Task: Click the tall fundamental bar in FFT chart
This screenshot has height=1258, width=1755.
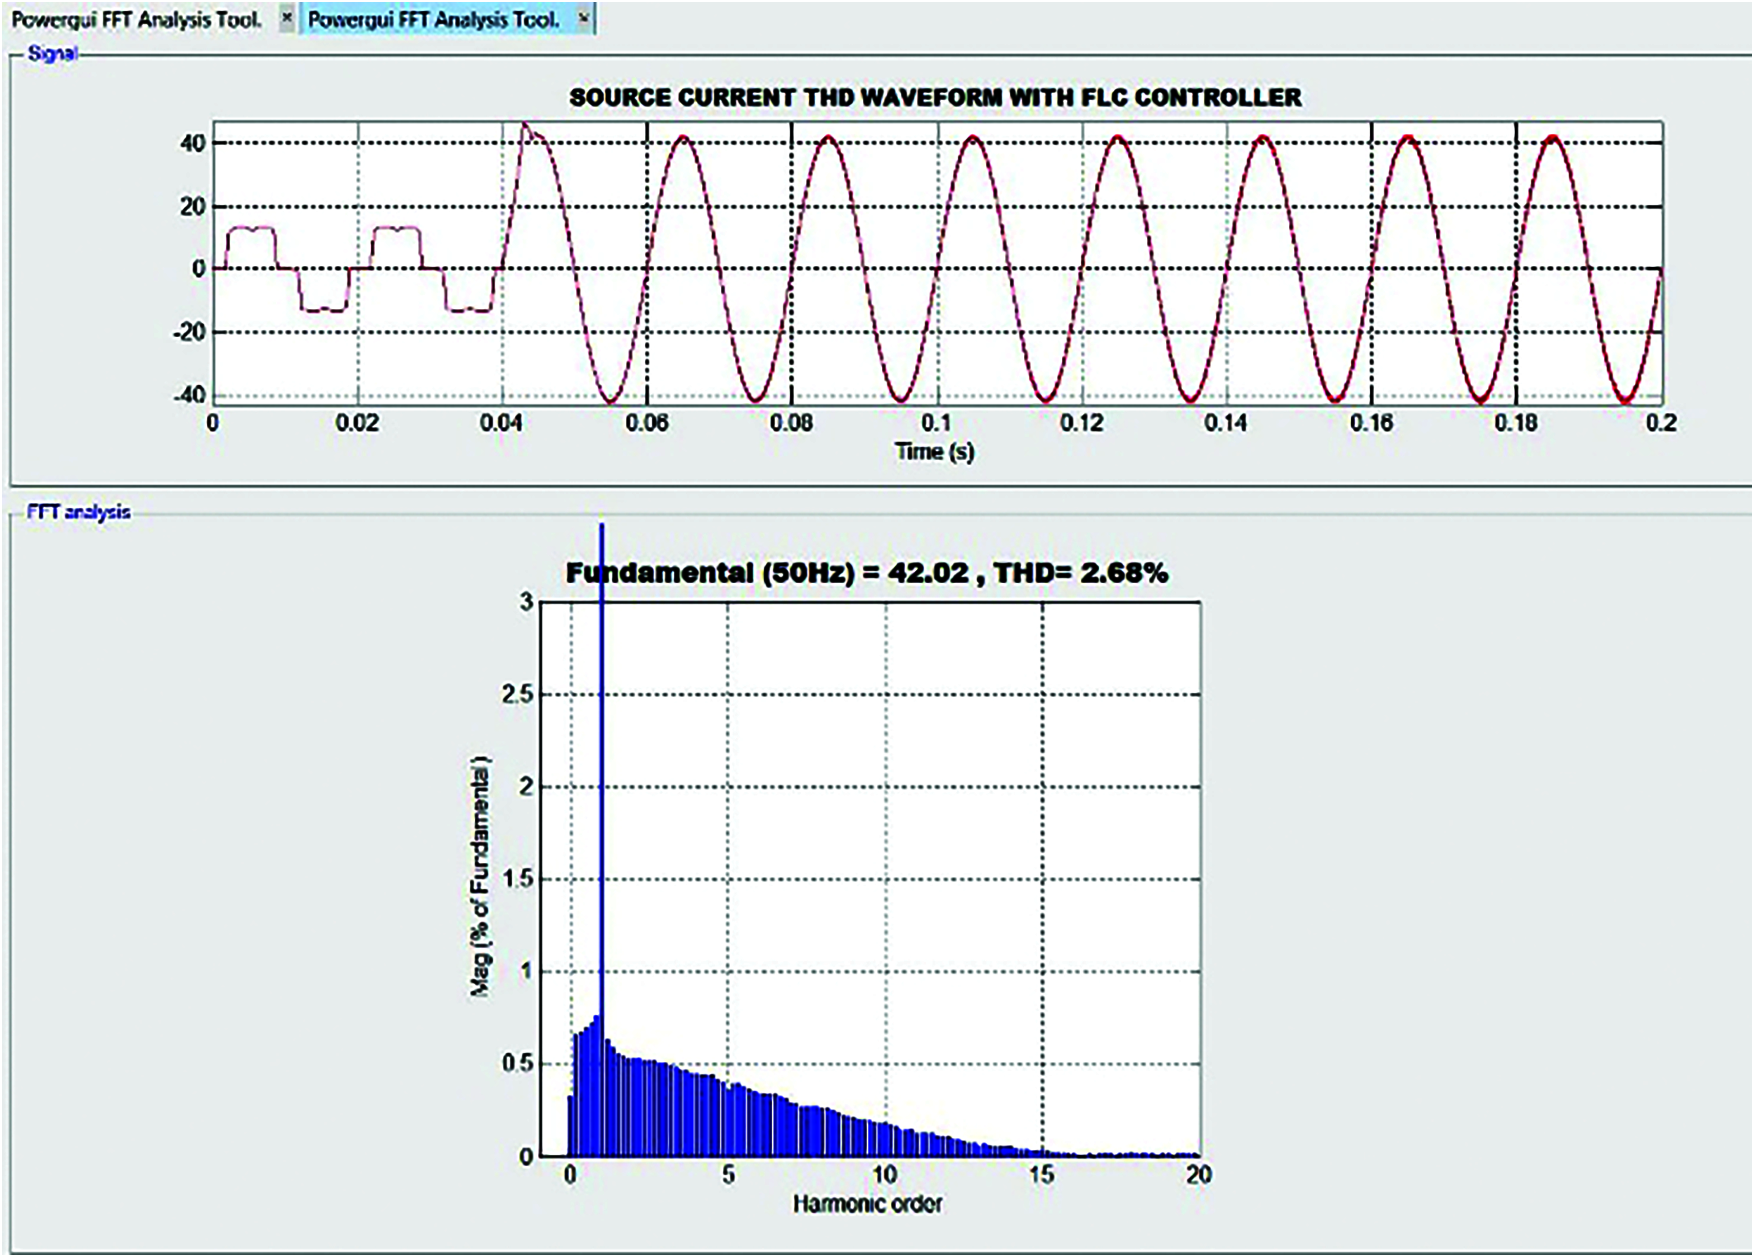Action: pyautogui.click(x=601, y=800)
